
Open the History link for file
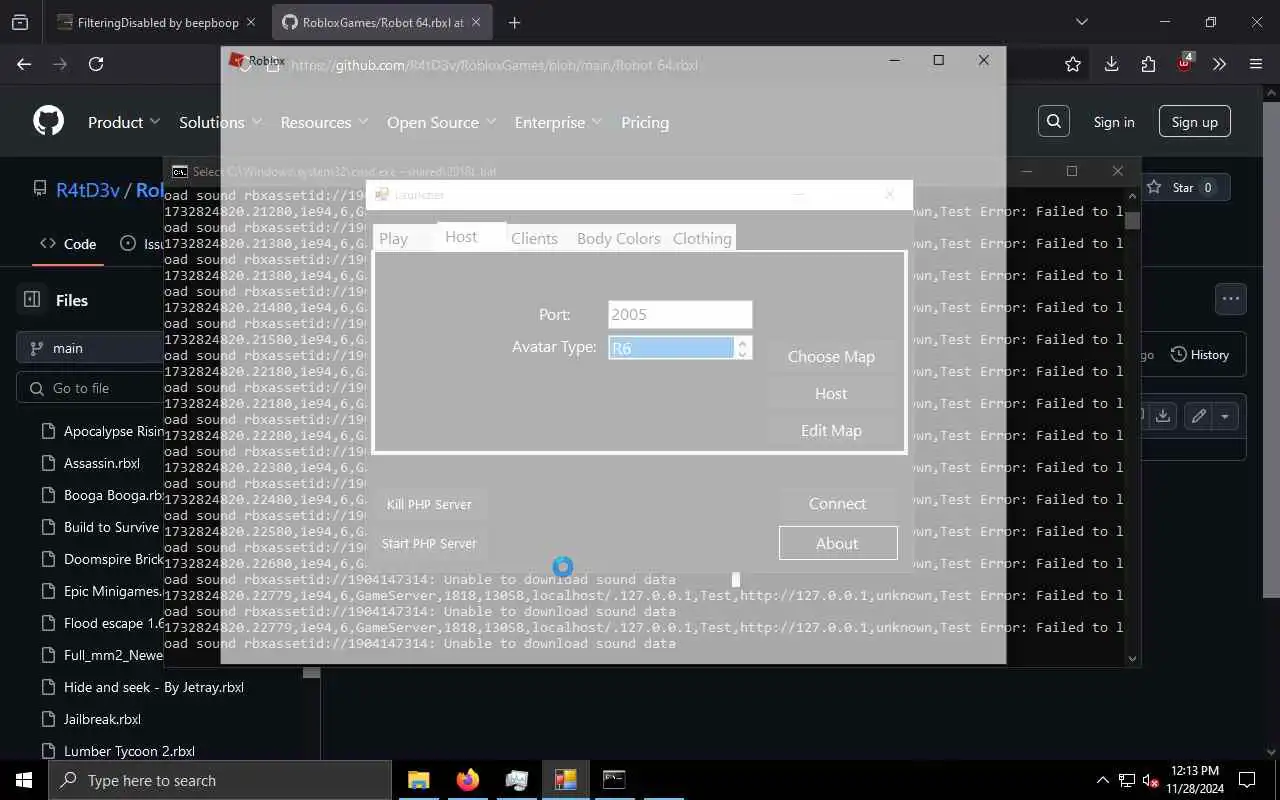point(1200,354)
